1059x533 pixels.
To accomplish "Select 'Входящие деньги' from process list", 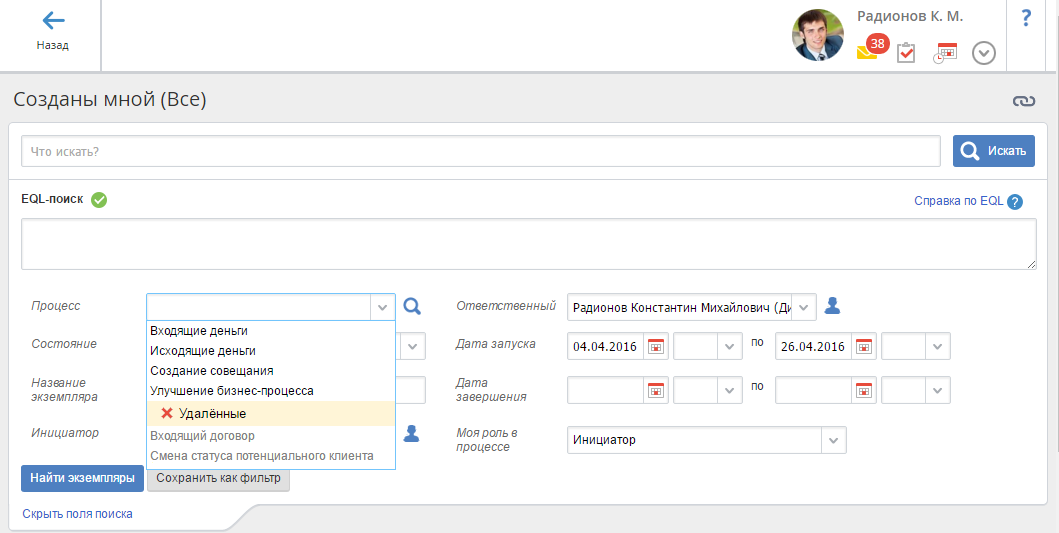I will (199, 331).
